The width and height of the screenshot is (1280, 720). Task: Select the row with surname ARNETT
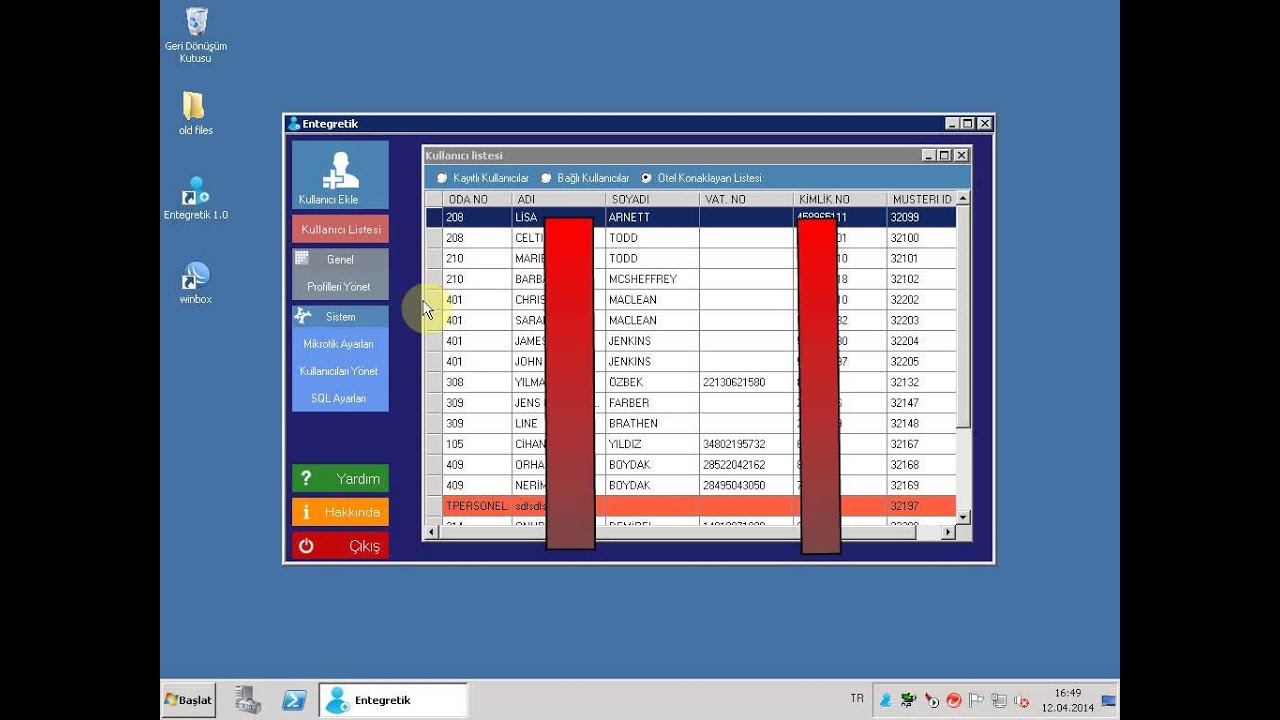pos(690,217)
